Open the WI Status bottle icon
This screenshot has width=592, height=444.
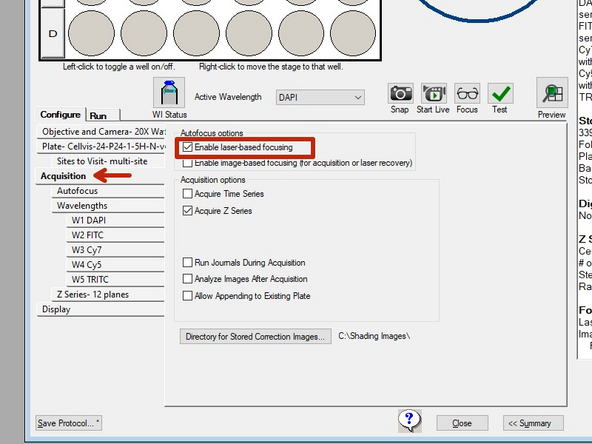[169, 93]
